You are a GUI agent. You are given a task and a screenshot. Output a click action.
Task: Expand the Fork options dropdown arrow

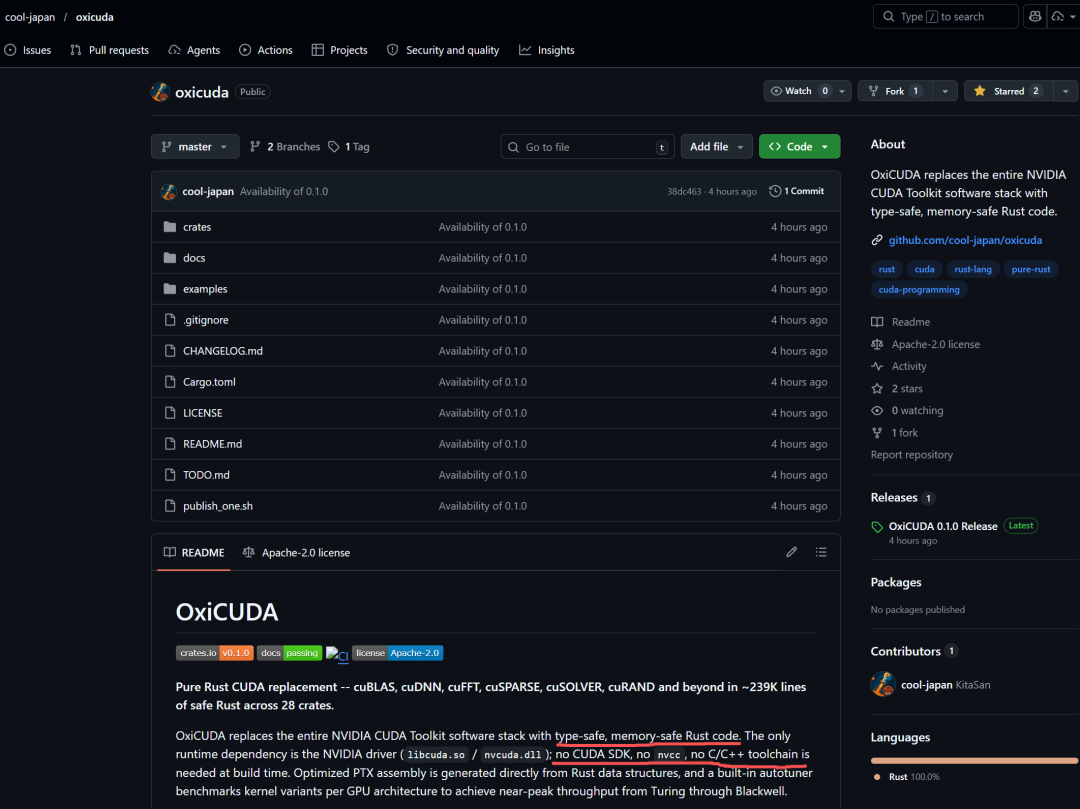coord(945,91)
